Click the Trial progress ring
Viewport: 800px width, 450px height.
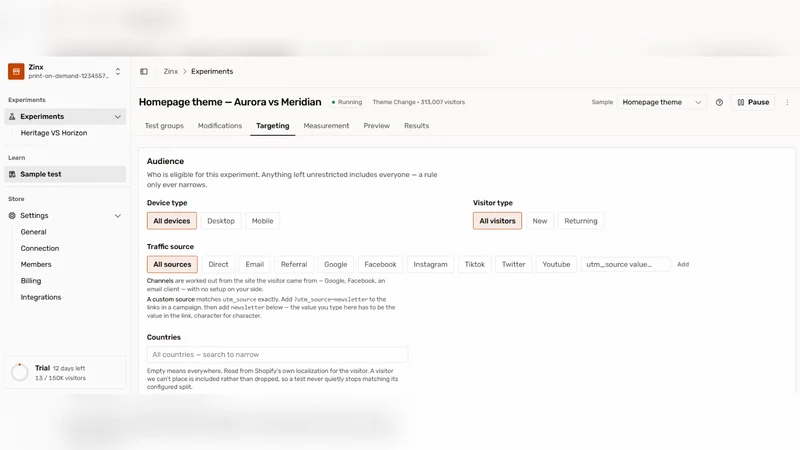pyautogui.click(x=20, y=372)
